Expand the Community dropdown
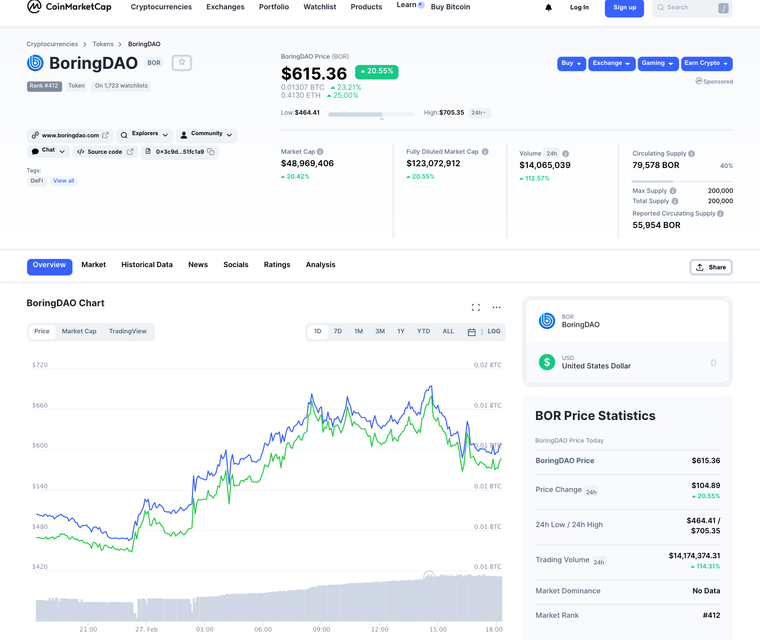Screen dimensions: 760x640 (206, 135)
